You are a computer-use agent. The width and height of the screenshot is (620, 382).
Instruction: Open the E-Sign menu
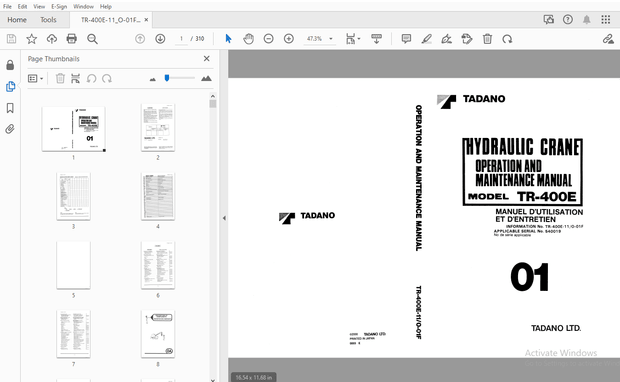coord(59,6)
